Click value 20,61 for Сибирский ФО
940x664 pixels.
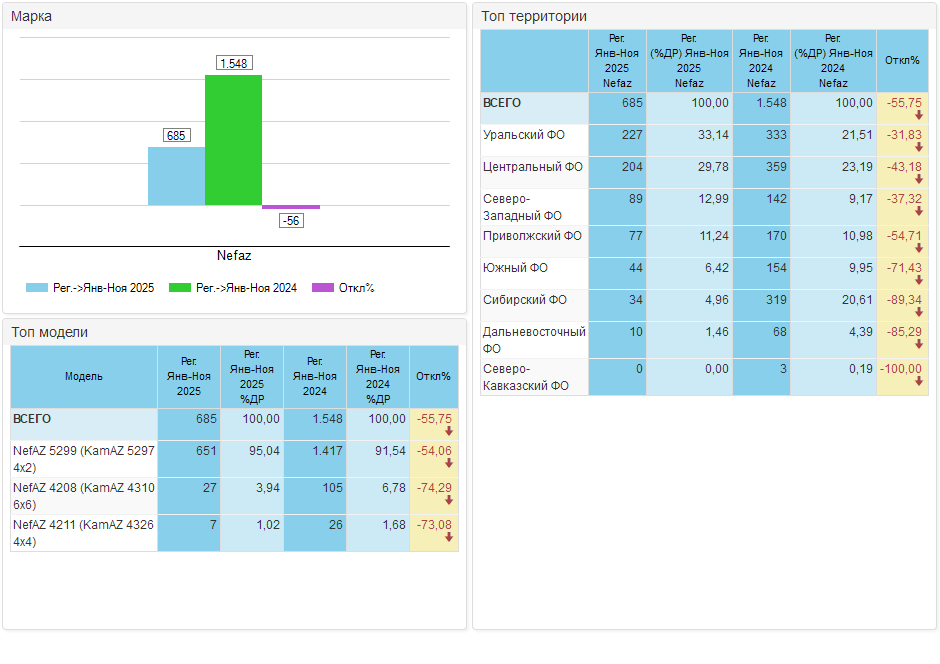[857, 300]
